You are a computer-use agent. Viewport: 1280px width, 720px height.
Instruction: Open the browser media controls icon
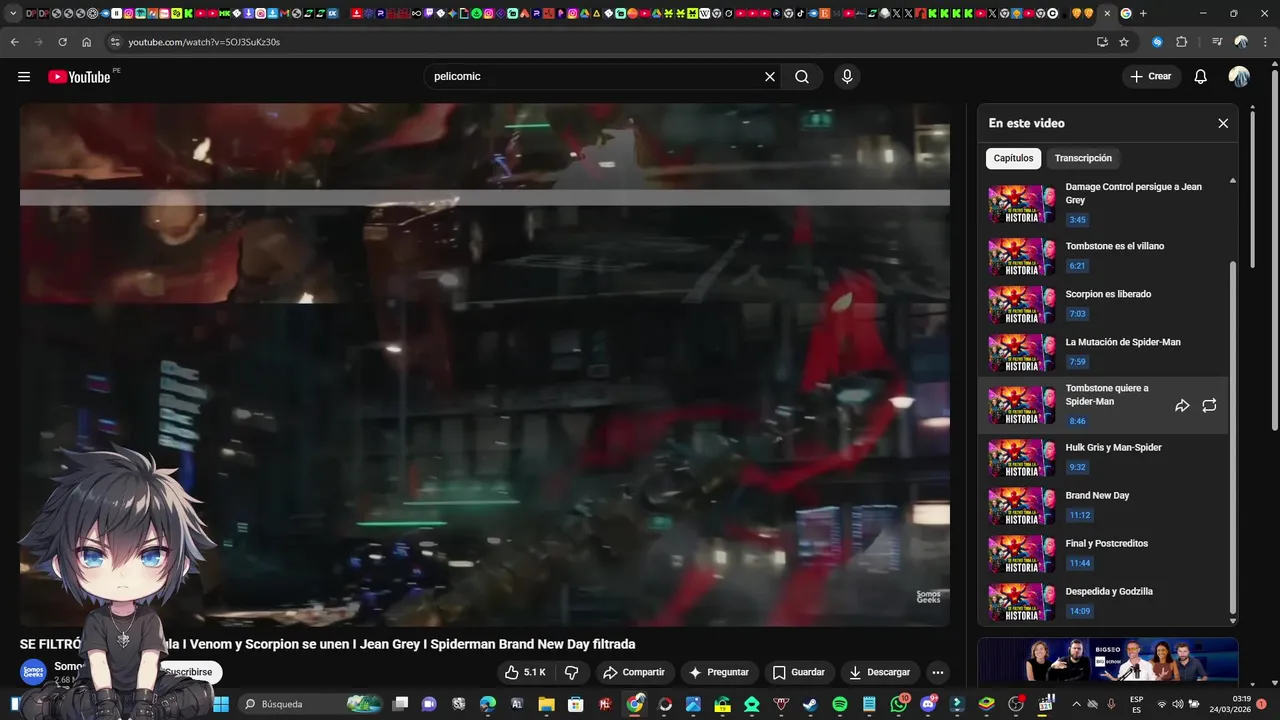pyautogui.click(x=1216, y=42)
